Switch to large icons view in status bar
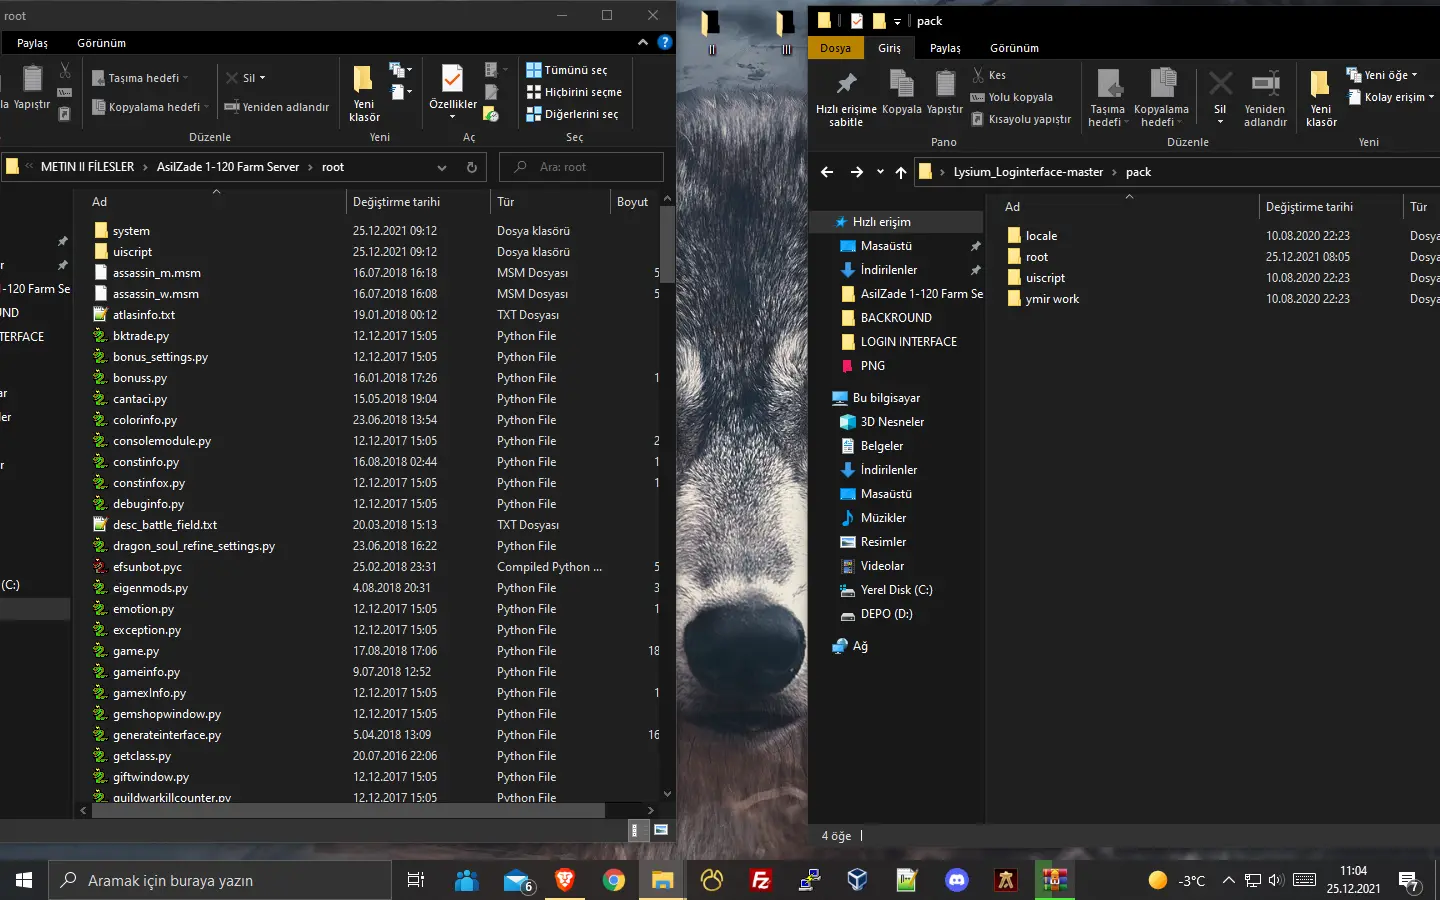 661,830
